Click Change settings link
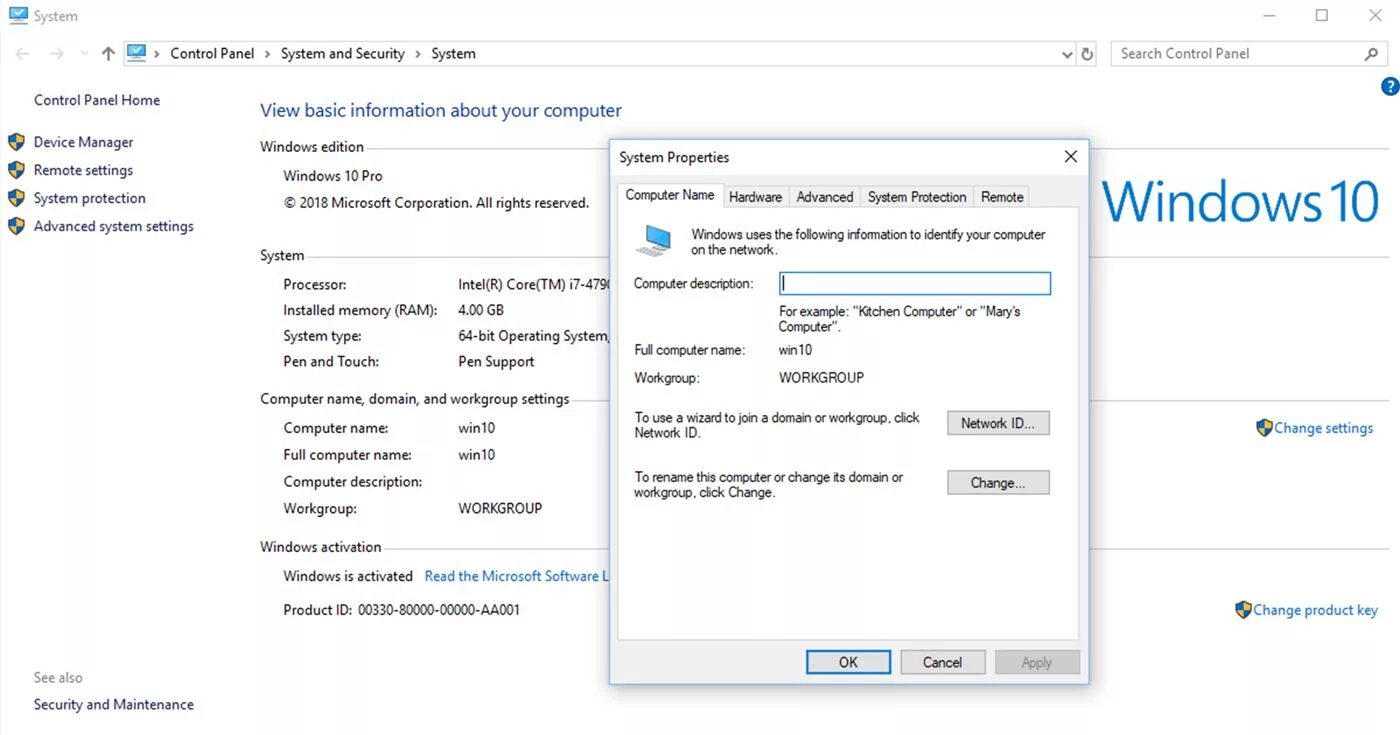This screenshot has height=735, width=1400. click(x=1323, y=428)
